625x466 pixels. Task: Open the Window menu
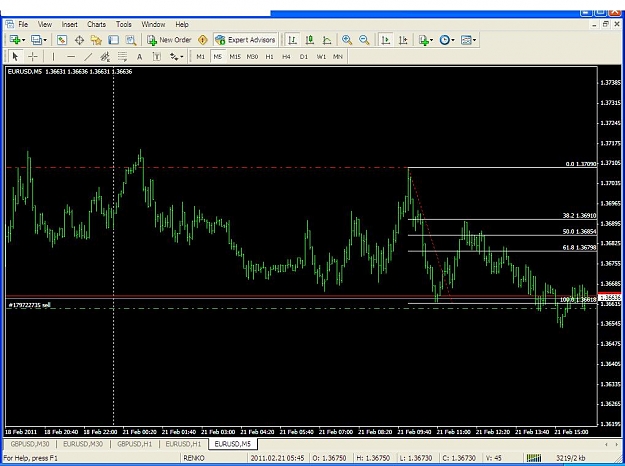[153, 24]
